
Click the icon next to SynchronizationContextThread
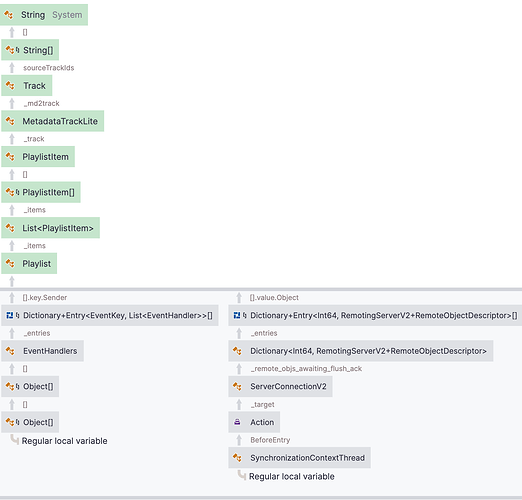pyautogui.click(x=237, y=458)
